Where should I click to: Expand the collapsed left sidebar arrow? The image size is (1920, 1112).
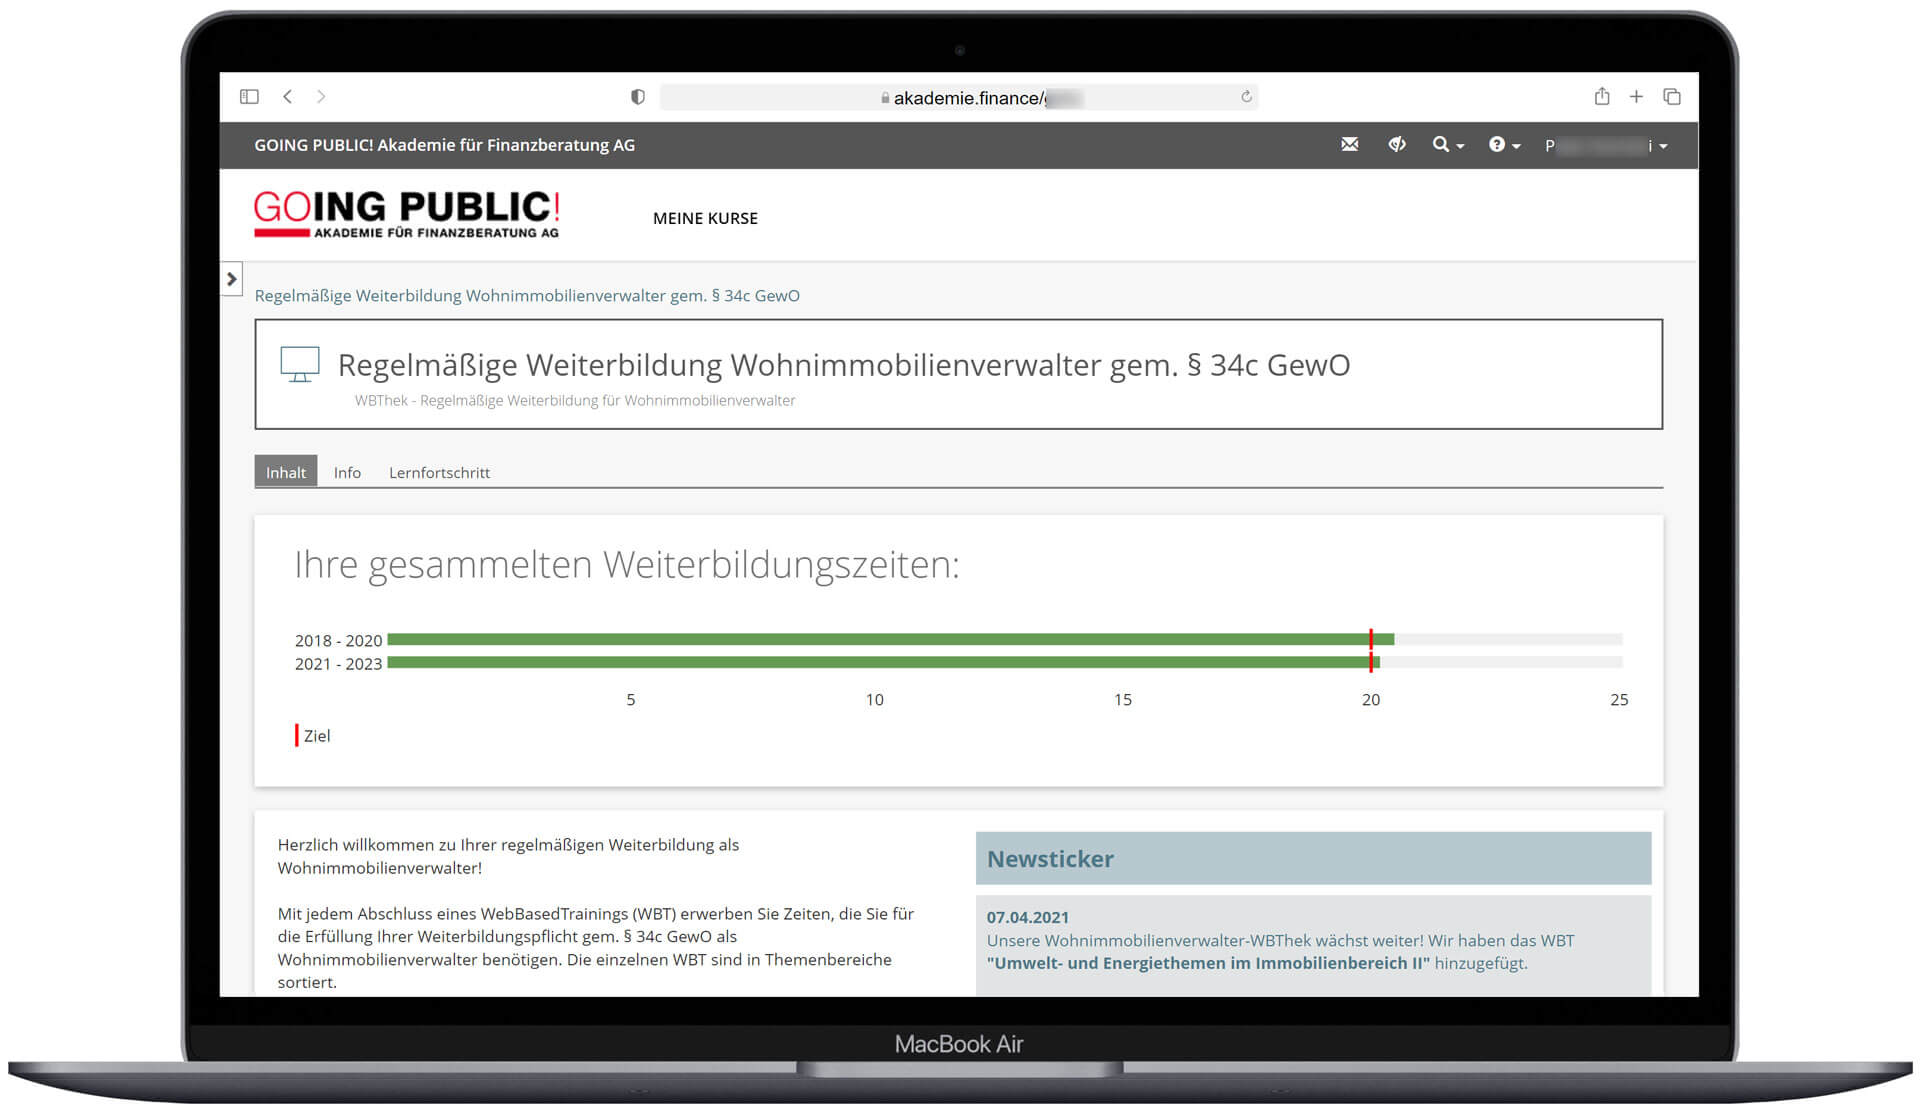click(232, 279)
